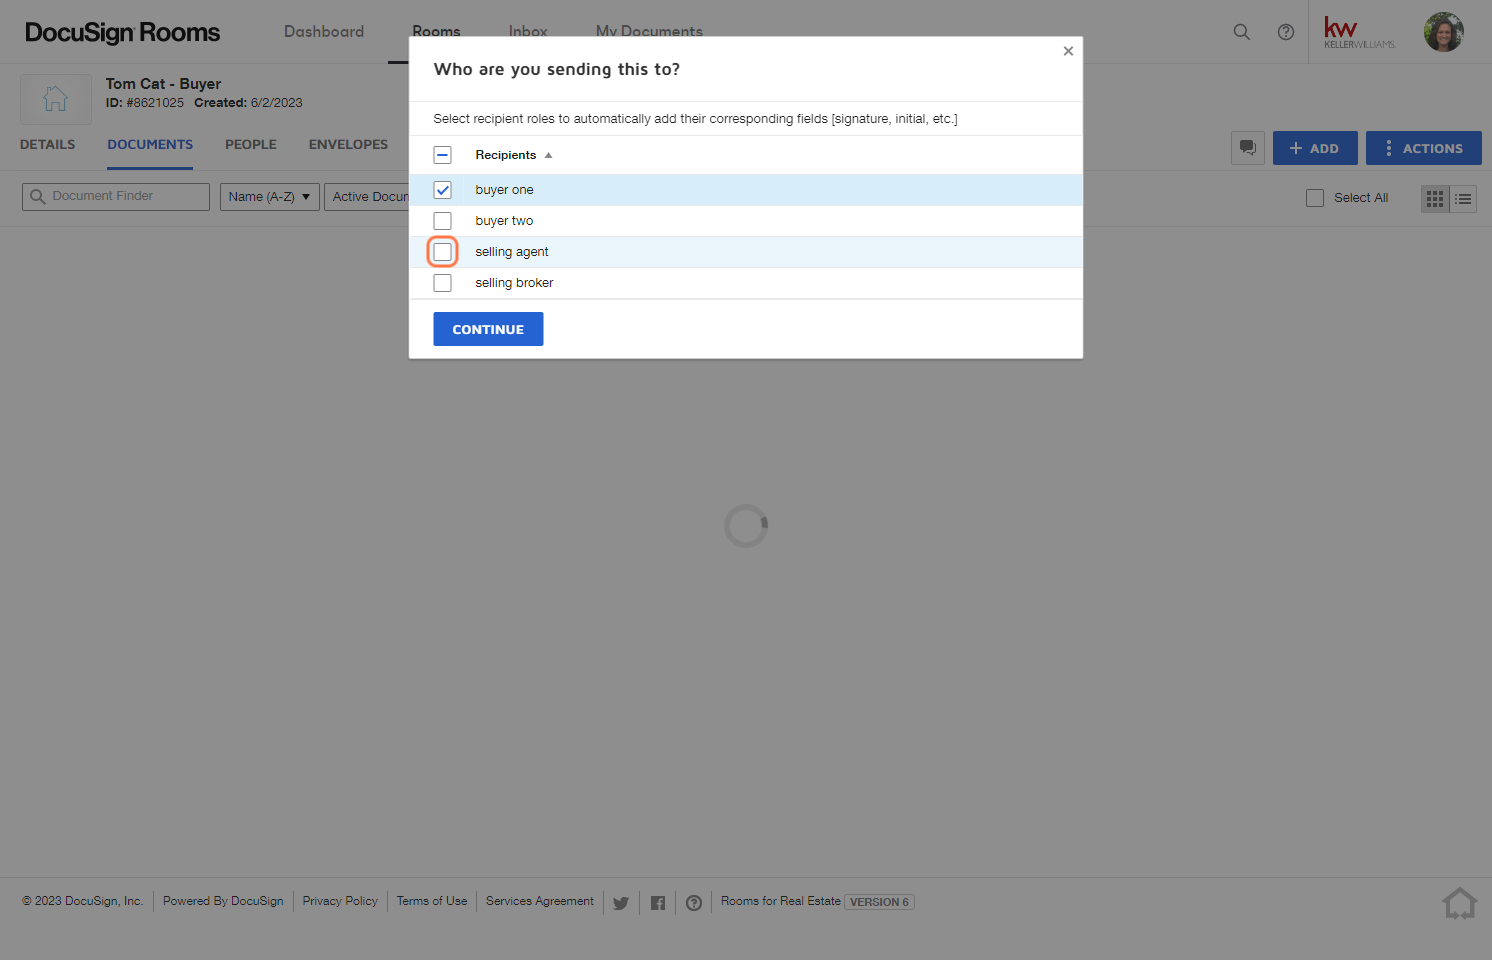Switch to list view icon

[1463, 199]
